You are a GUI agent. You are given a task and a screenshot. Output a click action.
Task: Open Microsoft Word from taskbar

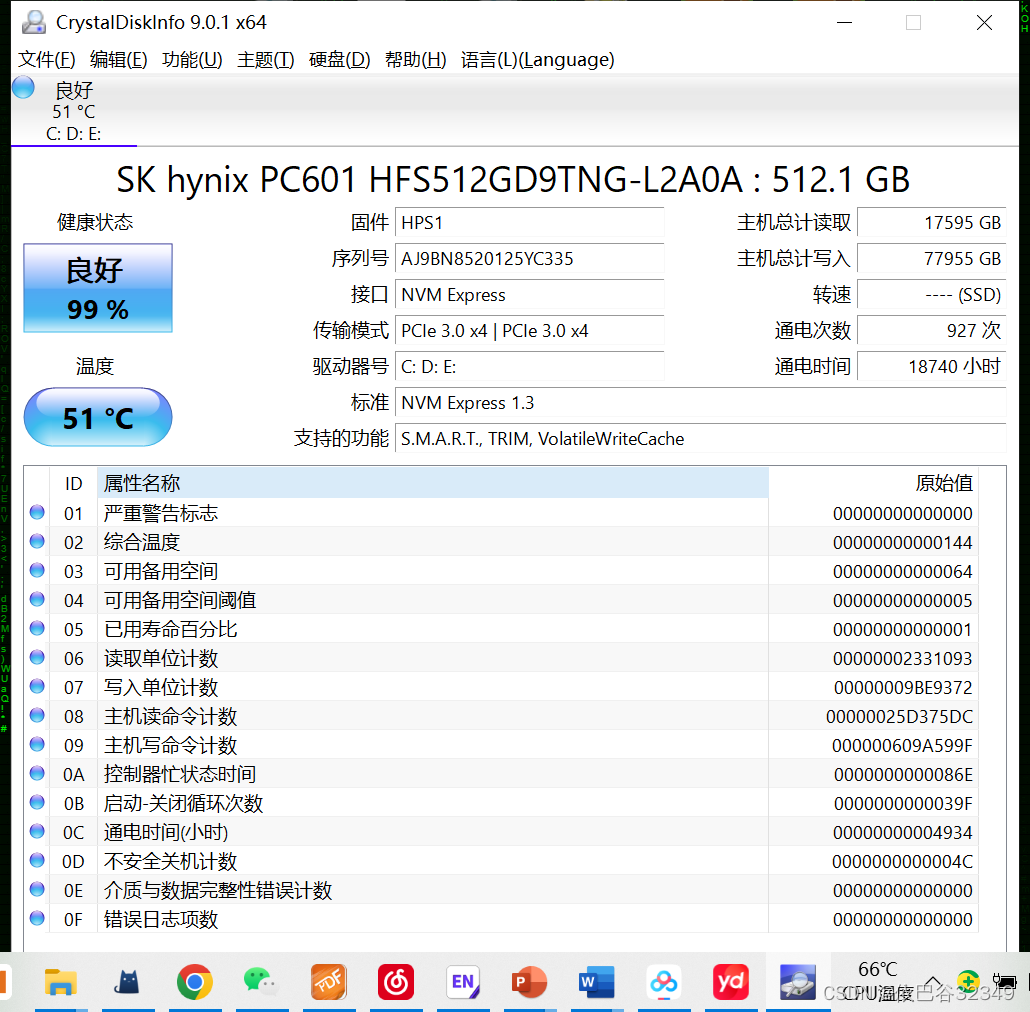tap(596, 982)
